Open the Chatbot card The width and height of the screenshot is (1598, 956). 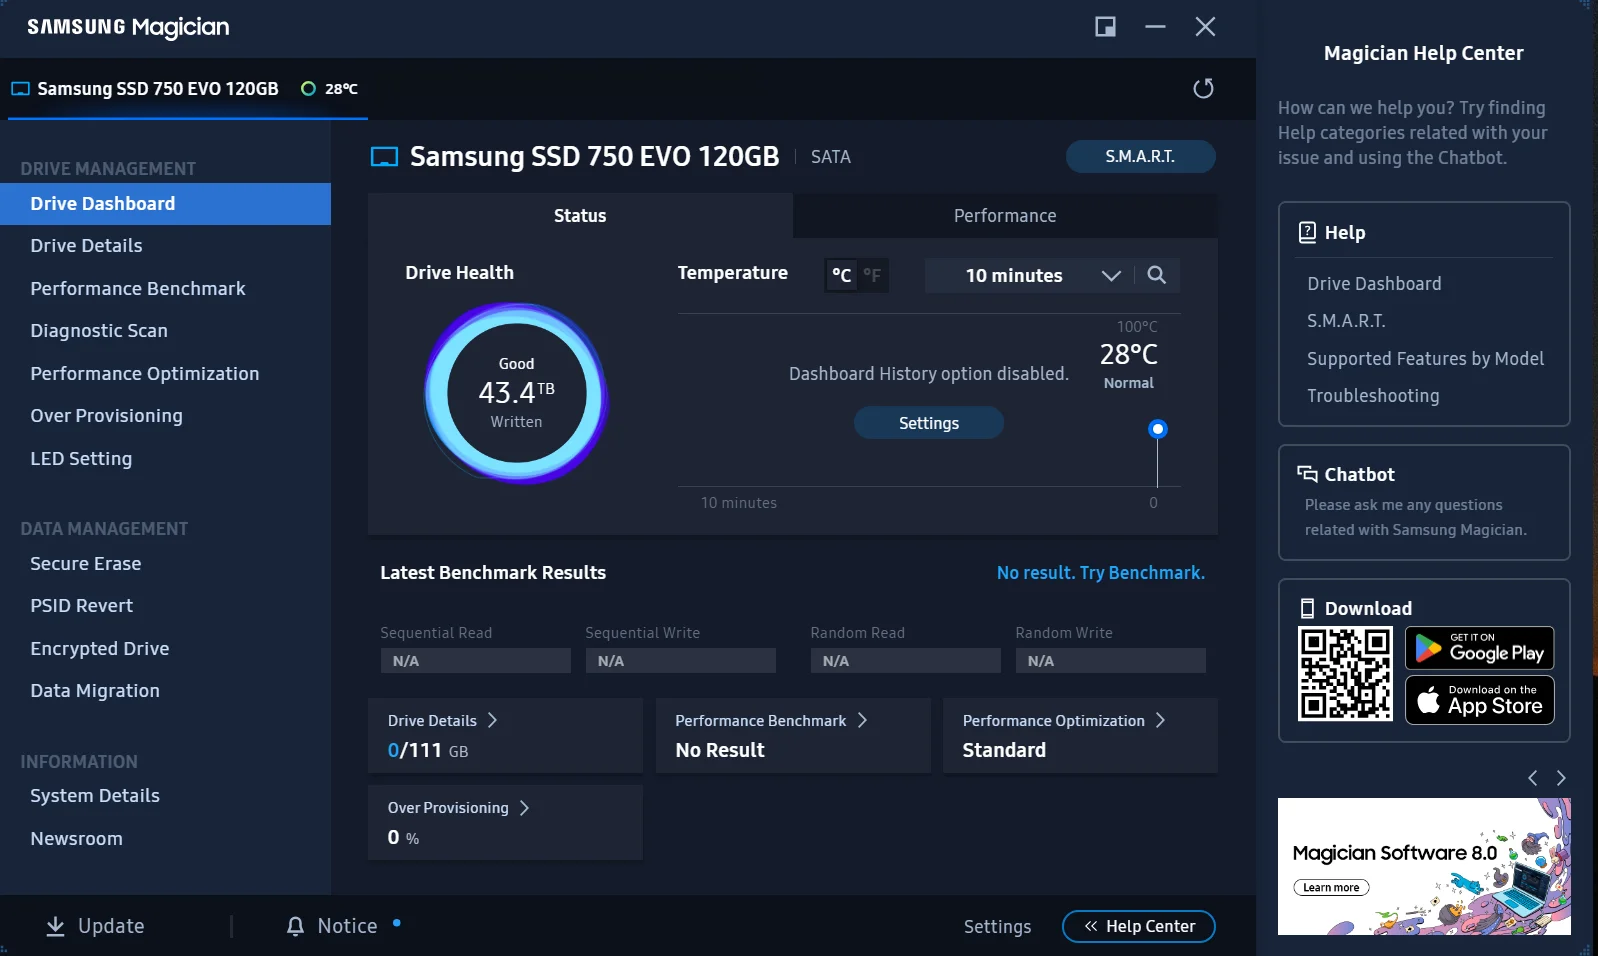click(1424, 502)
